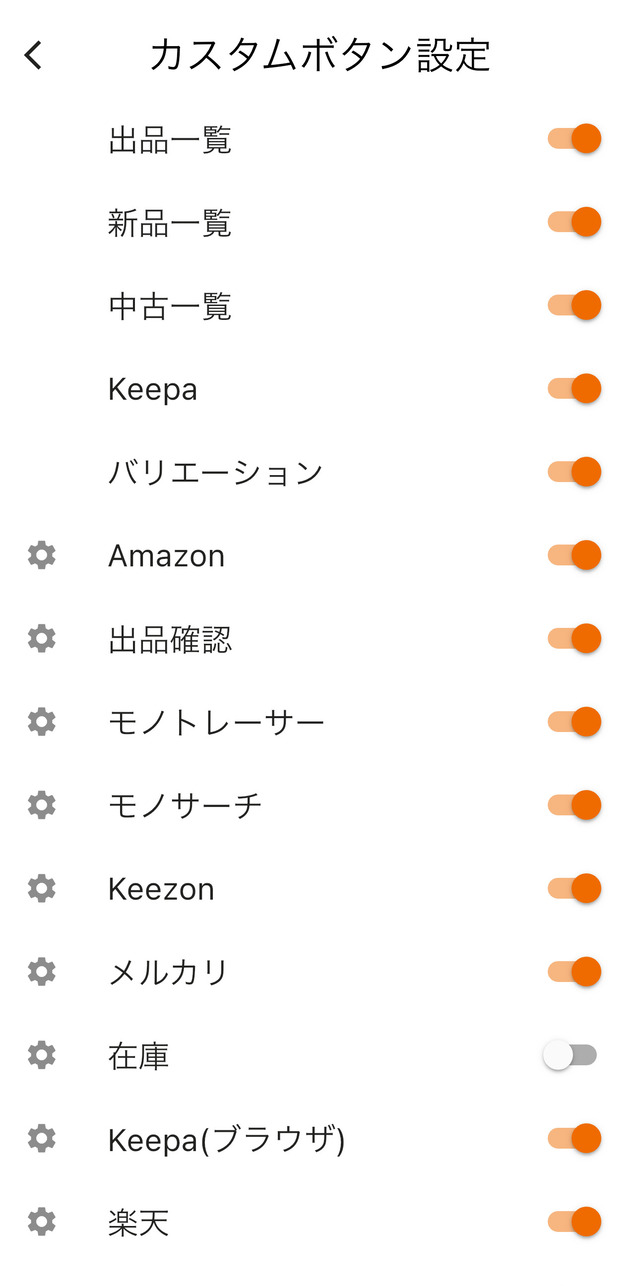Go back using the top-left arrow
640x1286 pixels.
pos(34,55)
